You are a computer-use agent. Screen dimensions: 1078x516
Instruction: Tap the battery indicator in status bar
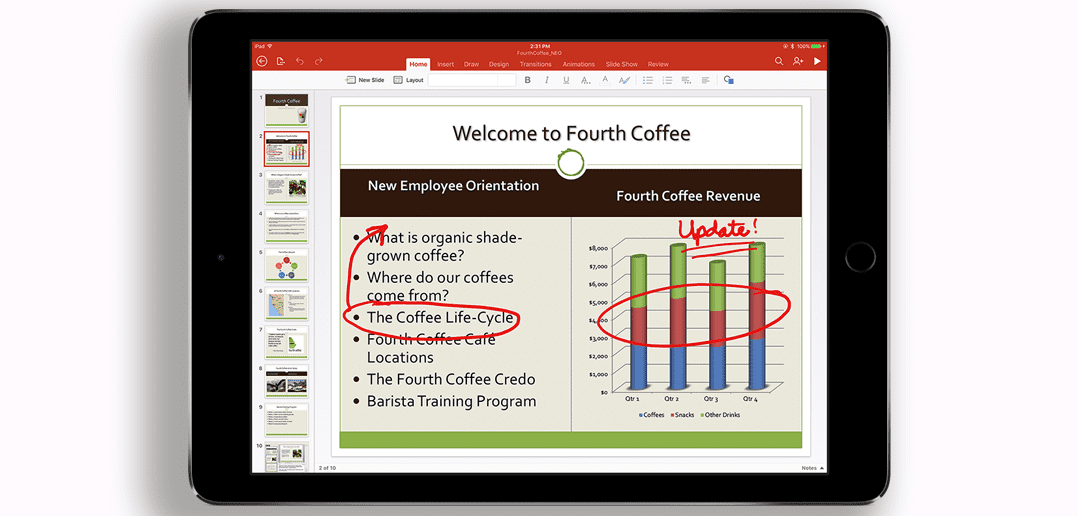click(817, 46)
